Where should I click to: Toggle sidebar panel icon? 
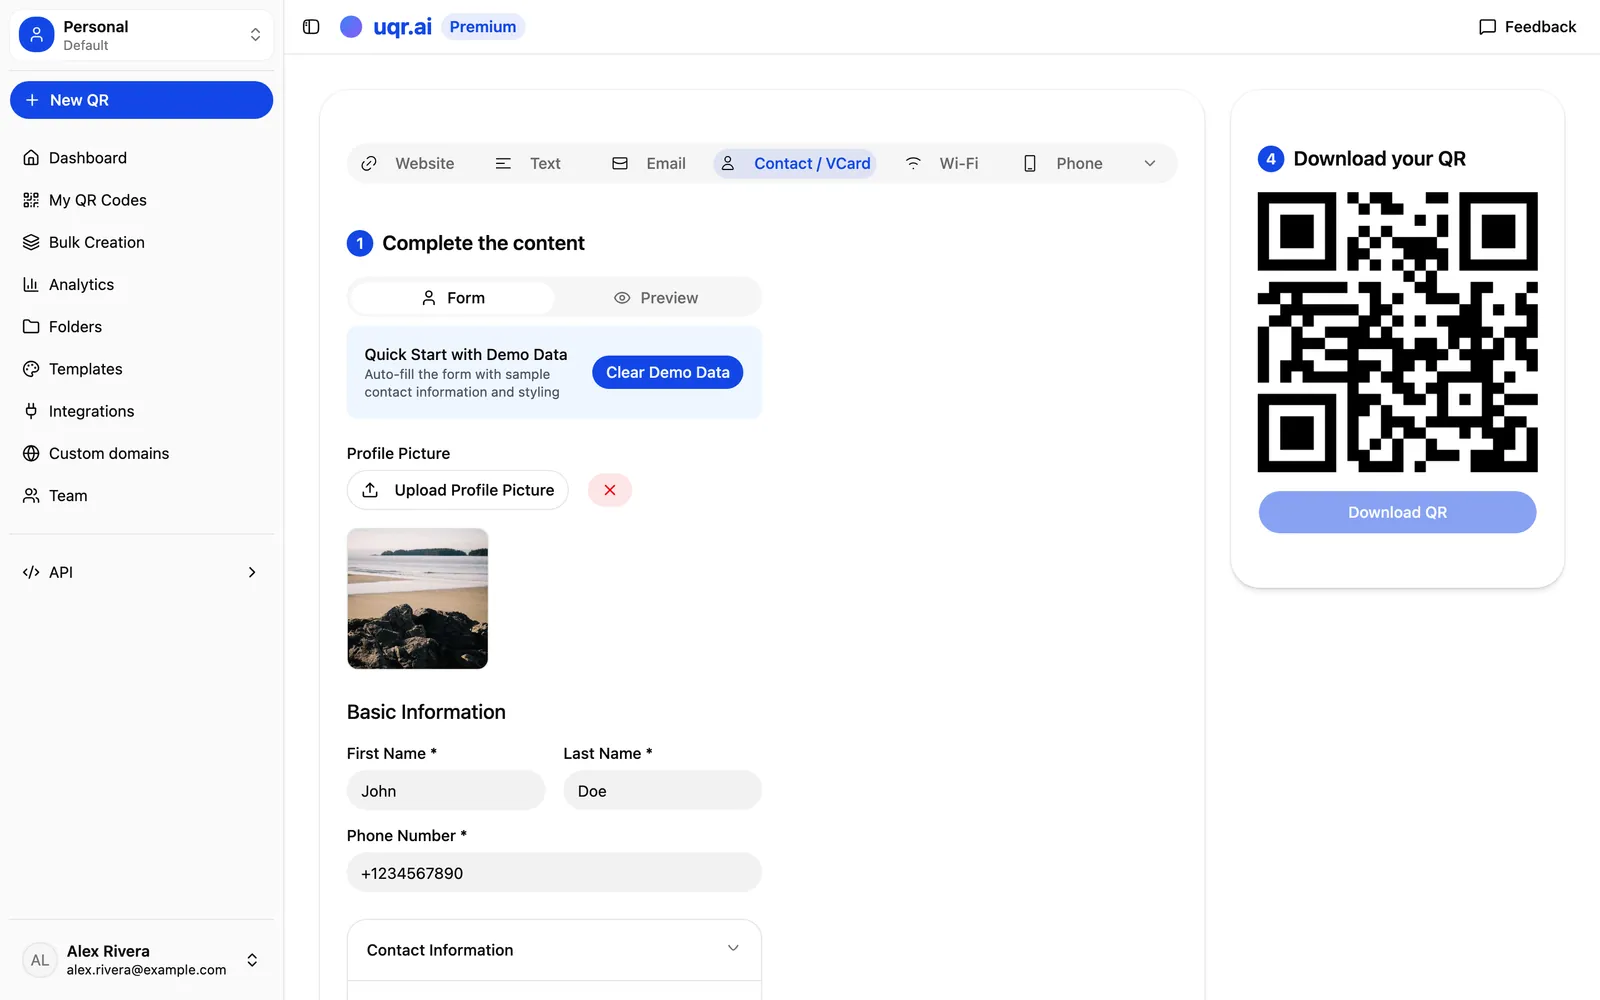tap(311, 27)
